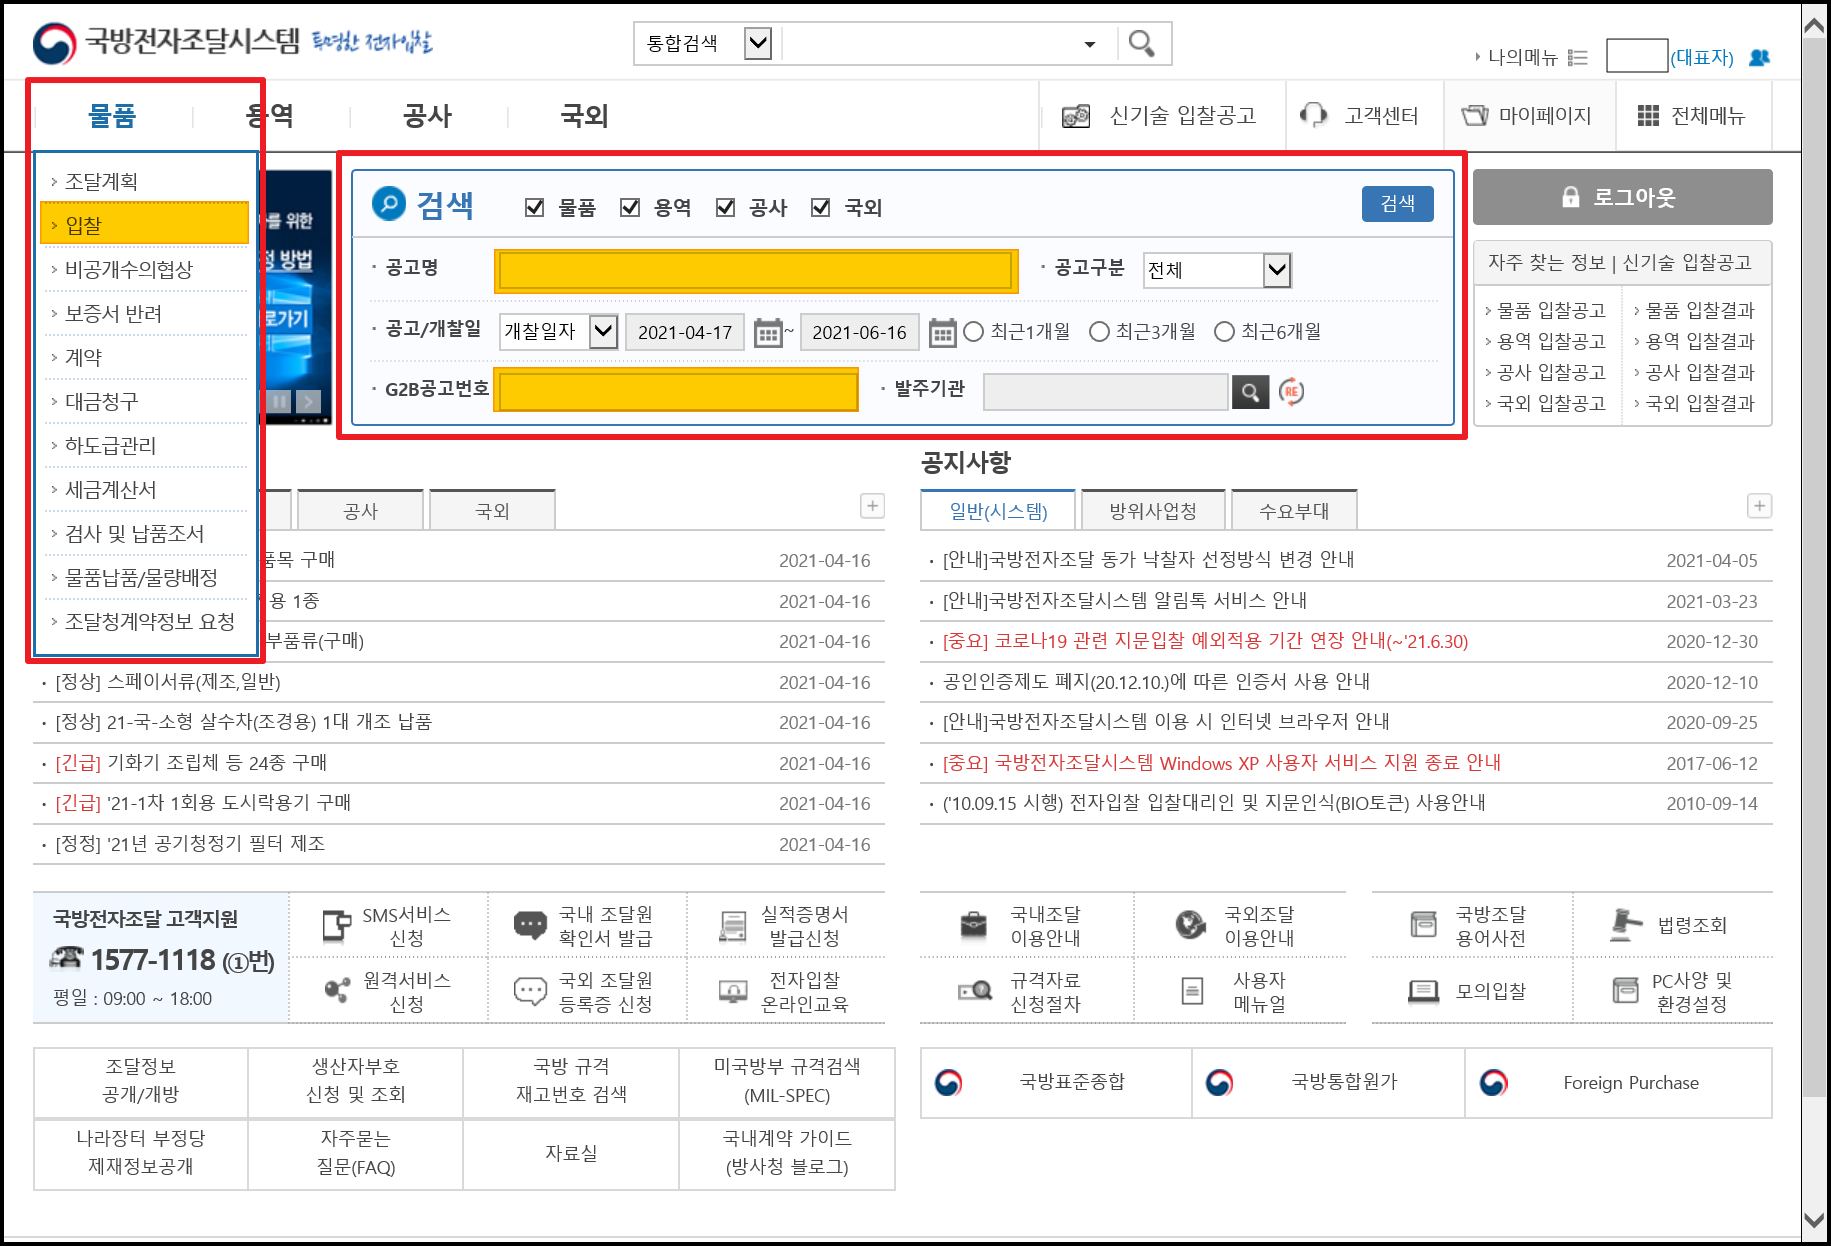This screenshot has width=1831, height=1246.
Task: Click the 국외 조달원 등록증 신청 icon
Action: [x=530, y=991]
